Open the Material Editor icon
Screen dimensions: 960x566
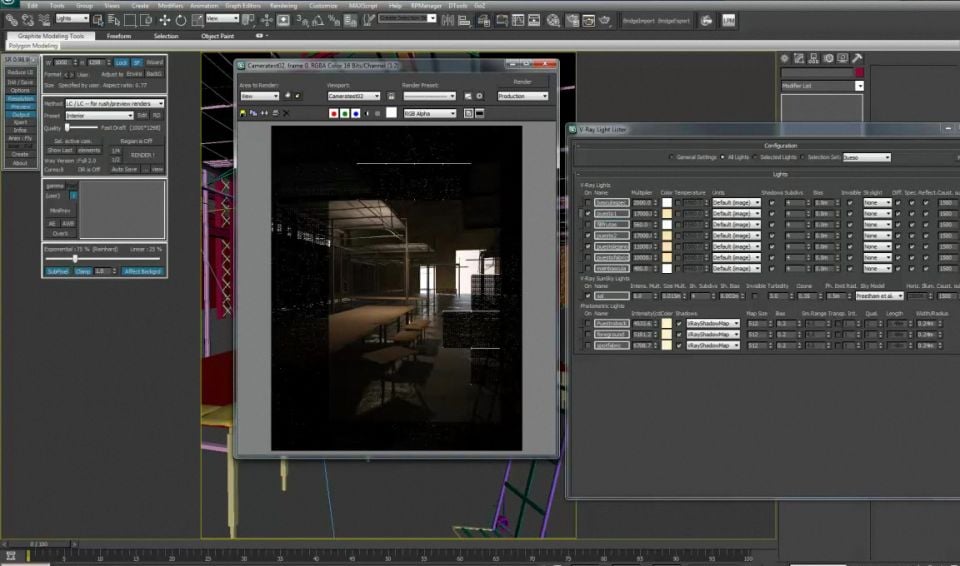coord(553,20)
